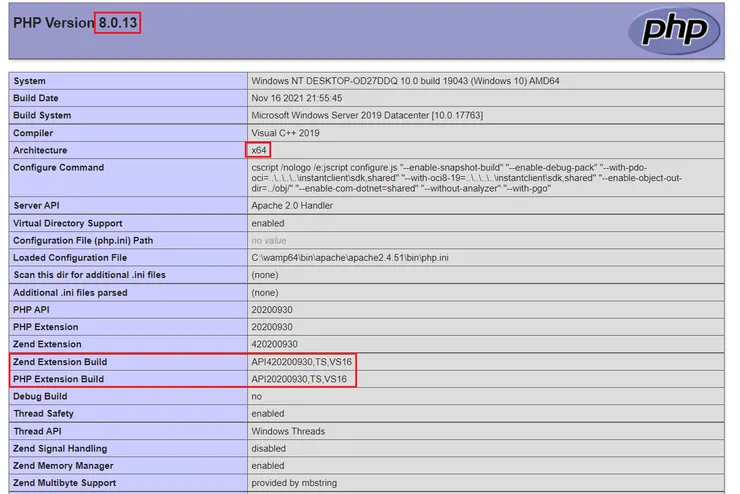Select the cscript /nologo configure command text
Screen dimensions: 740x494
point(466,178)
